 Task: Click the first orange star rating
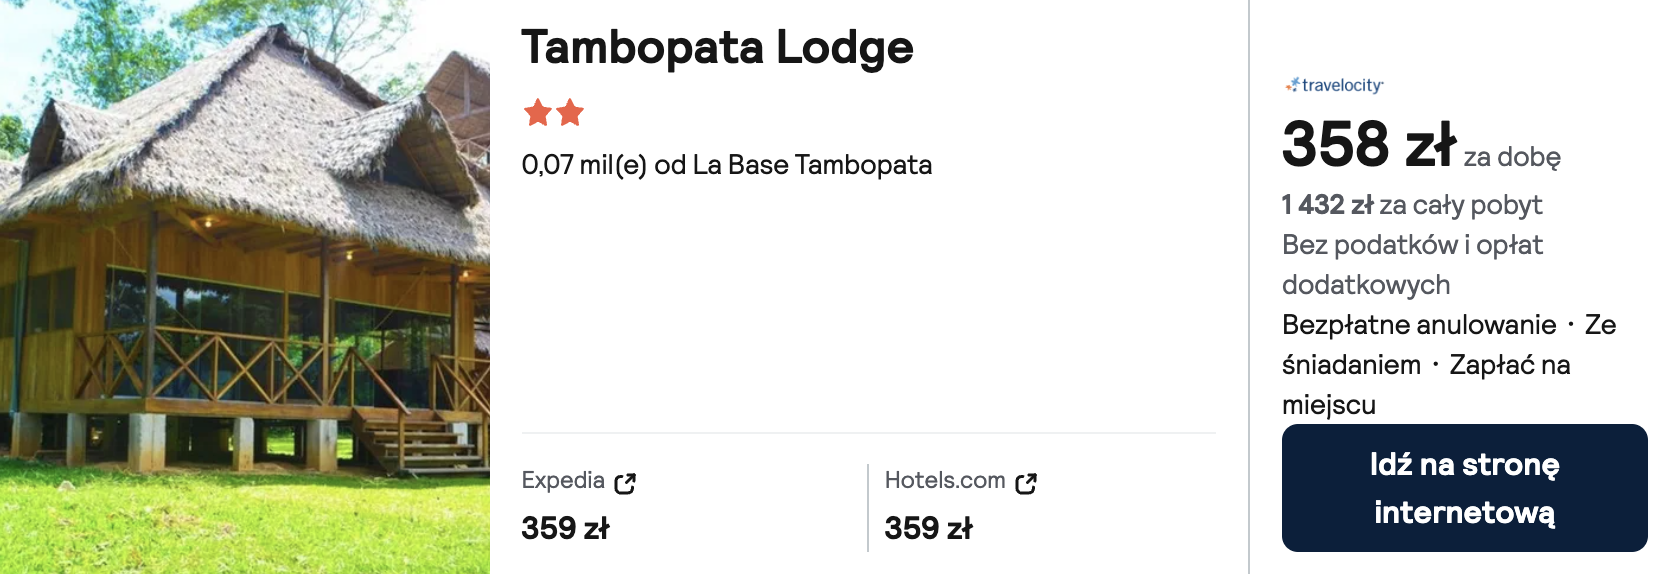click(538, 112)
